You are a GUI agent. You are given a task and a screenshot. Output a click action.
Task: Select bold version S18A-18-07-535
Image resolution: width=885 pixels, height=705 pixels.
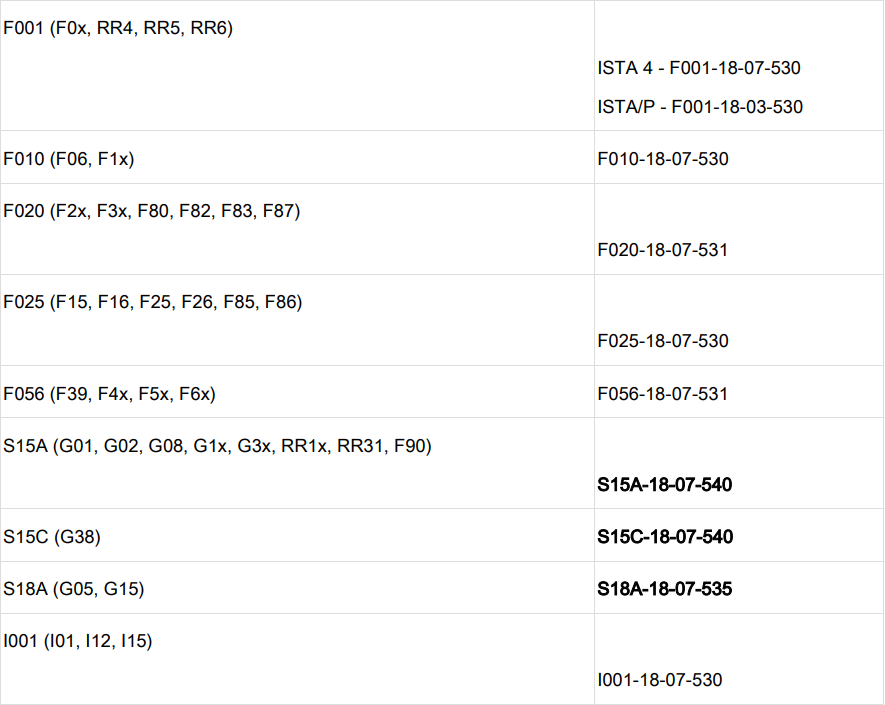pyautogui.click(x=665, y=590)
